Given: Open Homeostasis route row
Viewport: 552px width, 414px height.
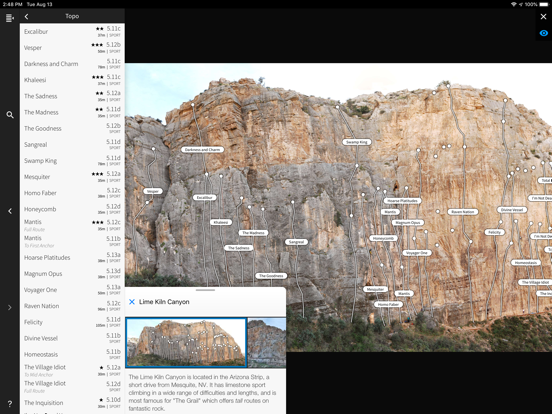Looking at the screenshot, I should (x=72, y=355).
